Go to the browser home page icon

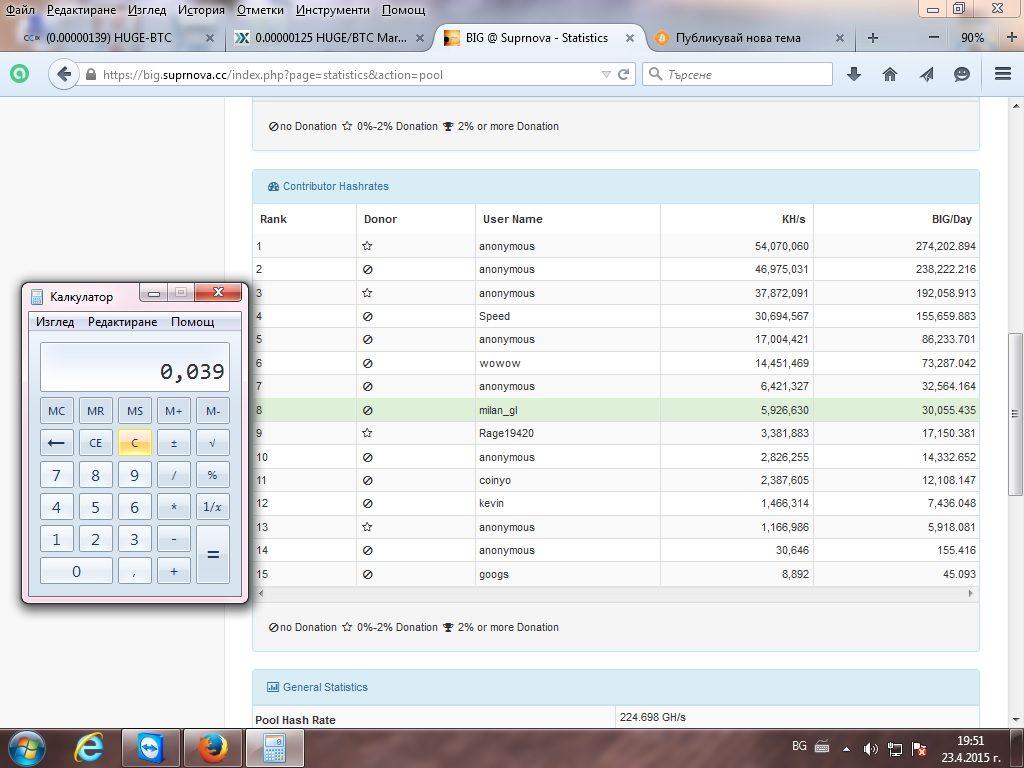[889, 74]
